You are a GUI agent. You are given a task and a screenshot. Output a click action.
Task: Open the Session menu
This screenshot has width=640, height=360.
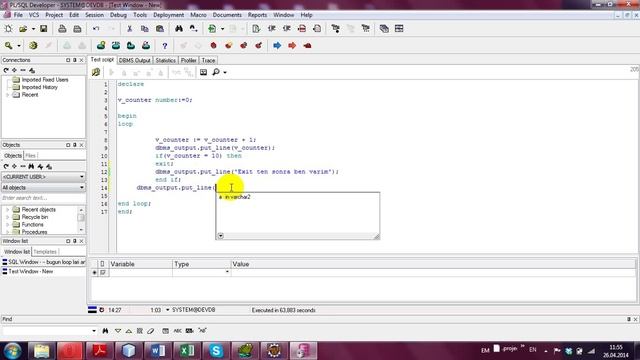tap(94, 15)
